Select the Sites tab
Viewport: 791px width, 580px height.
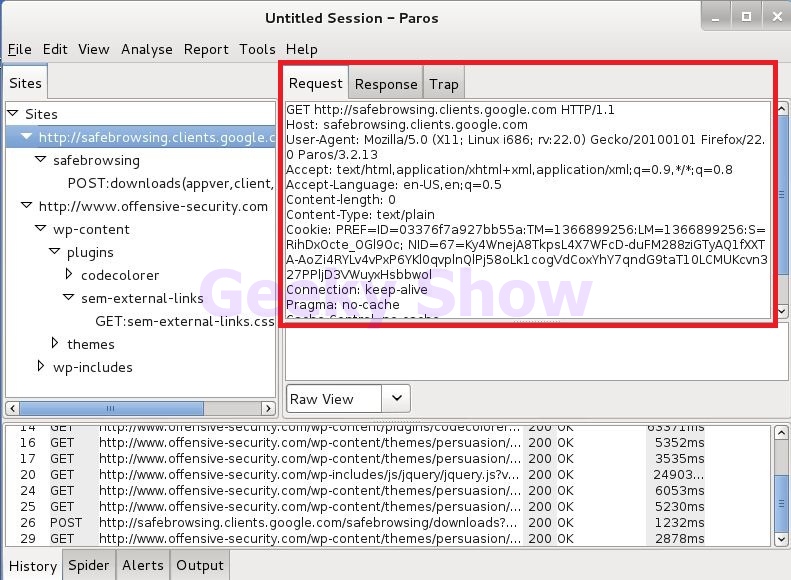pos(26,83)
